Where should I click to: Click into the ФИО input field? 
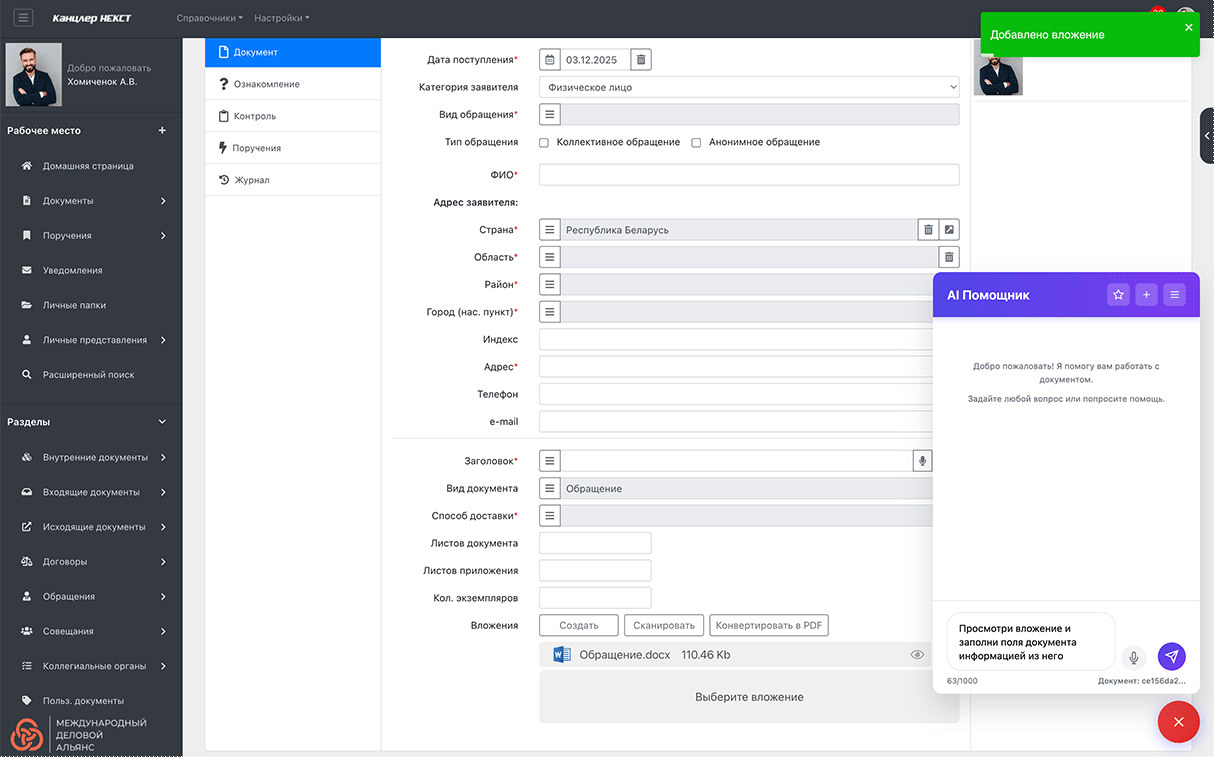click(748, 175)
